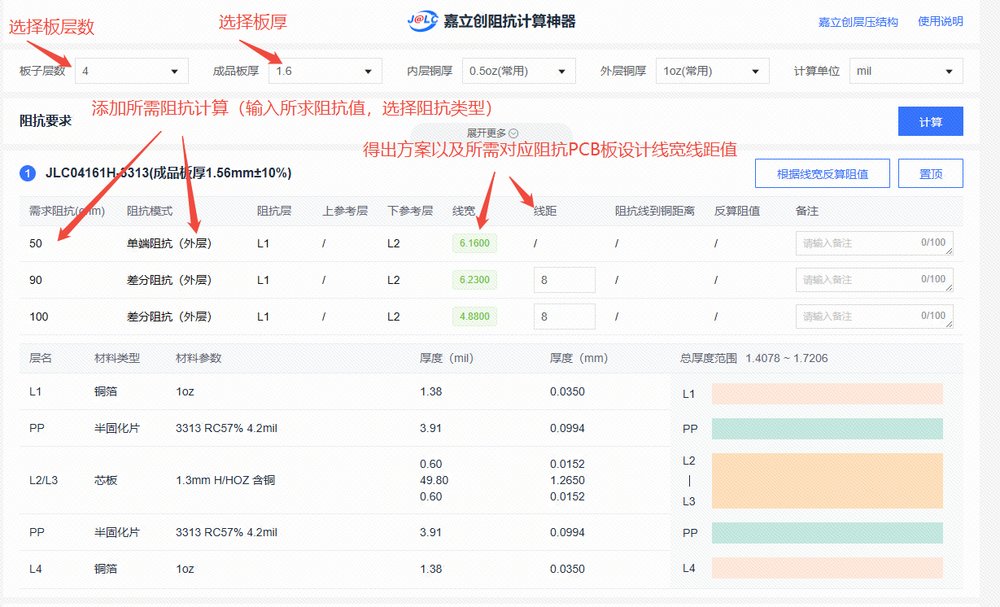
Task: Click the 备注 field in 100 ohm row
Action: [873, 317]
